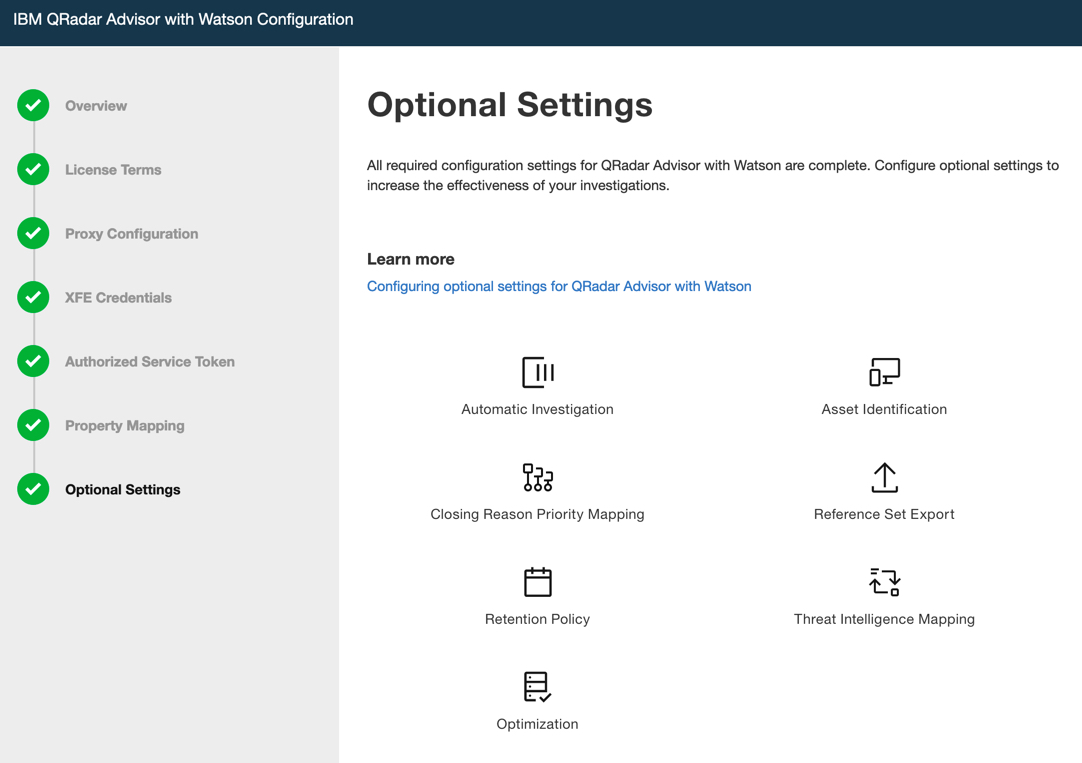1082x763 pixels.
Task: Click the green checkmark beside Overview
Action: click(x=33, y=106)
